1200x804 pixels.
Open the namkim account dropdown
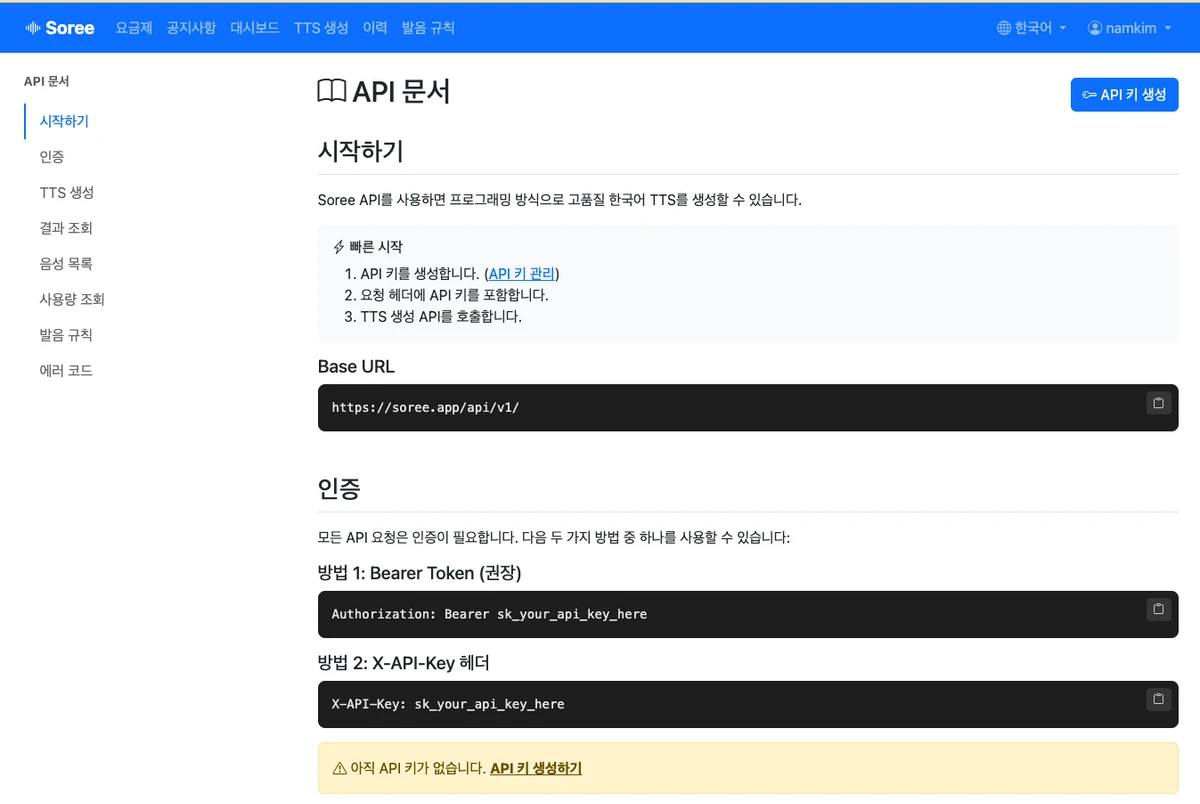[1129, 28]
